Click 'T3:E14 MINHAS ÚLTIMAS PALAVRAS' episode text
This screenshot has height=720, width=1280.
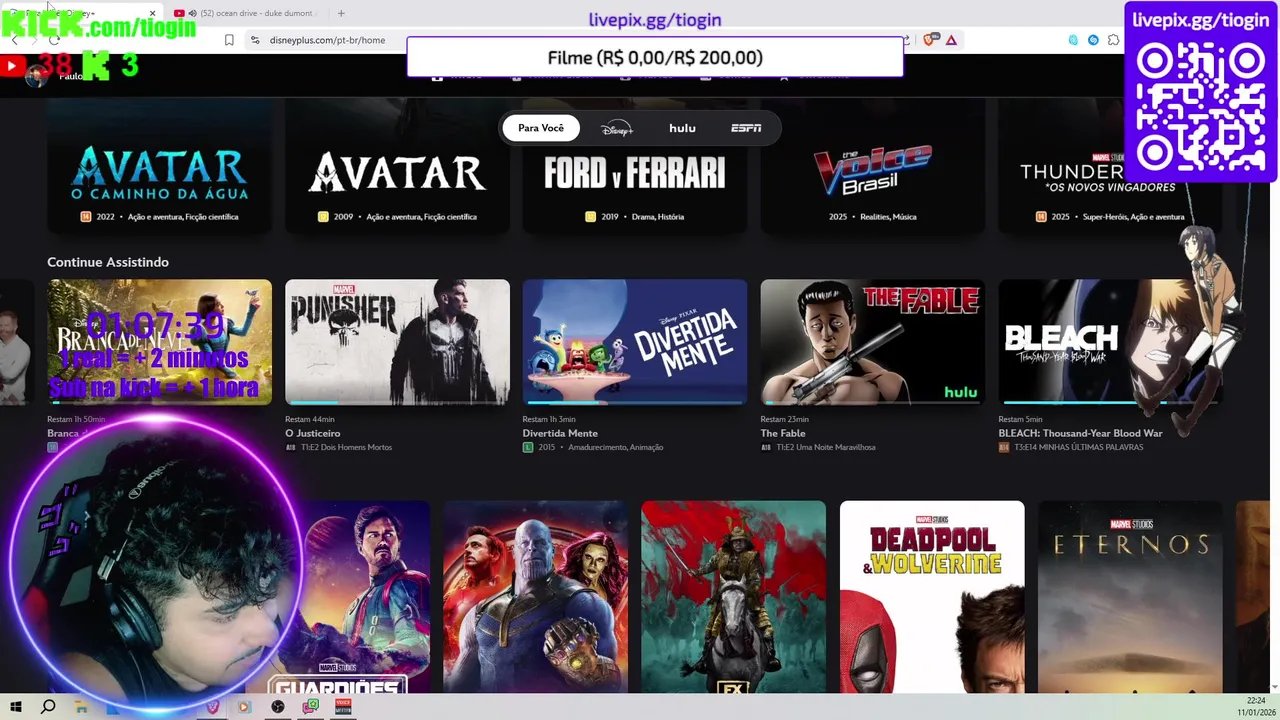click(1078, 447)
